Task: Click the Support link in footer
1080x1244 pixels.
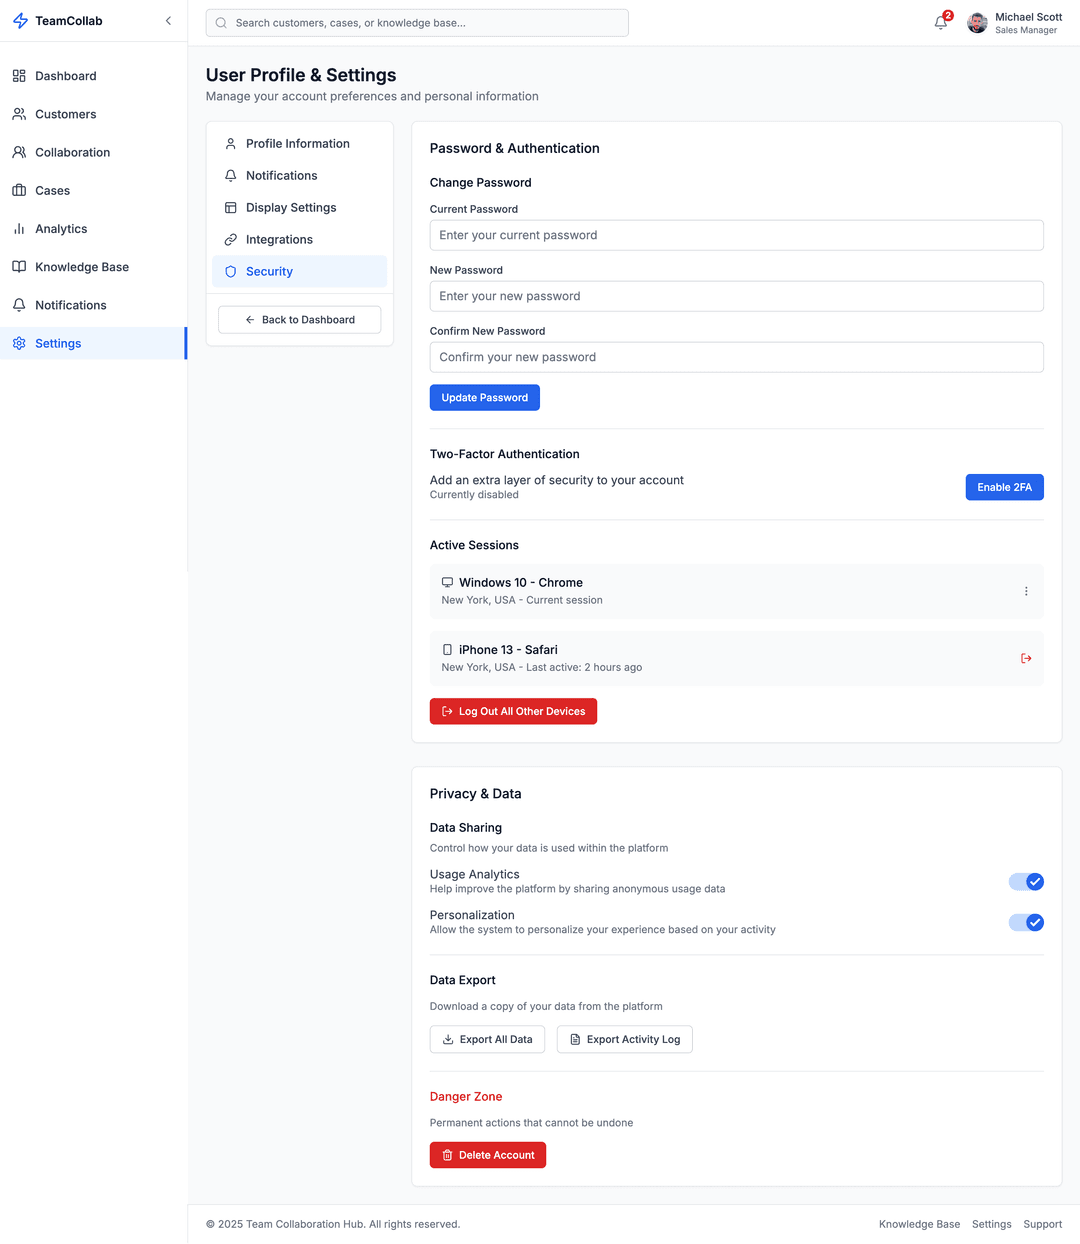Action: pos(1042,1224)
